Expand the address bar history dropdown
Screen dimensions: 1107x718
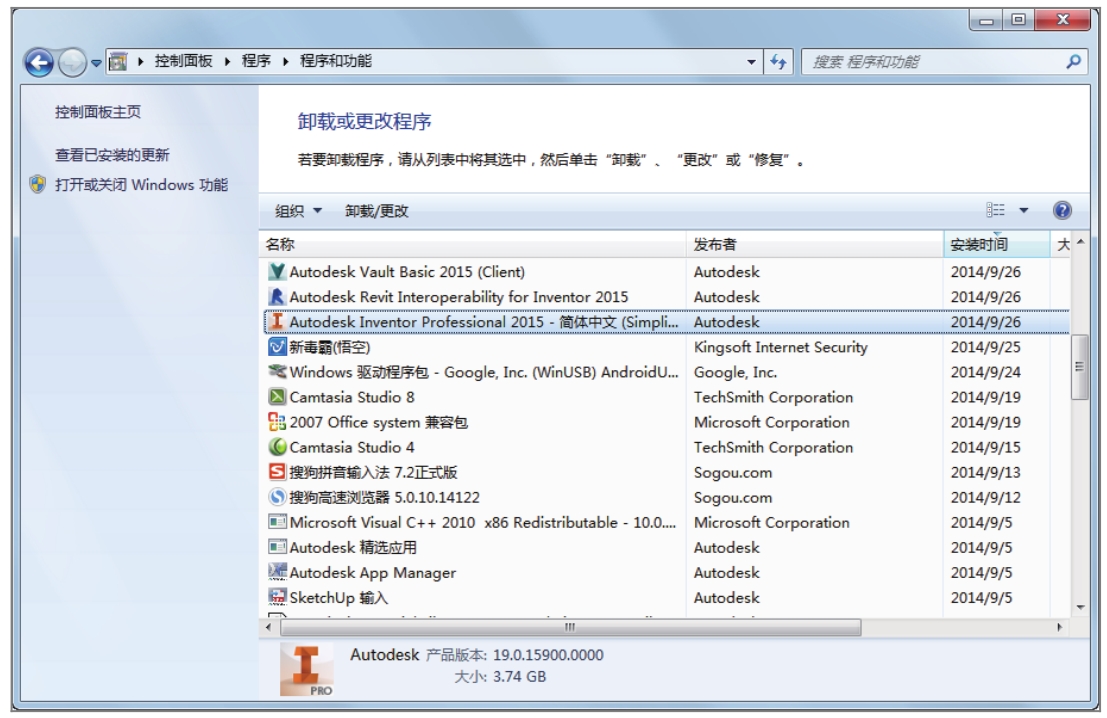click(751, 62)
